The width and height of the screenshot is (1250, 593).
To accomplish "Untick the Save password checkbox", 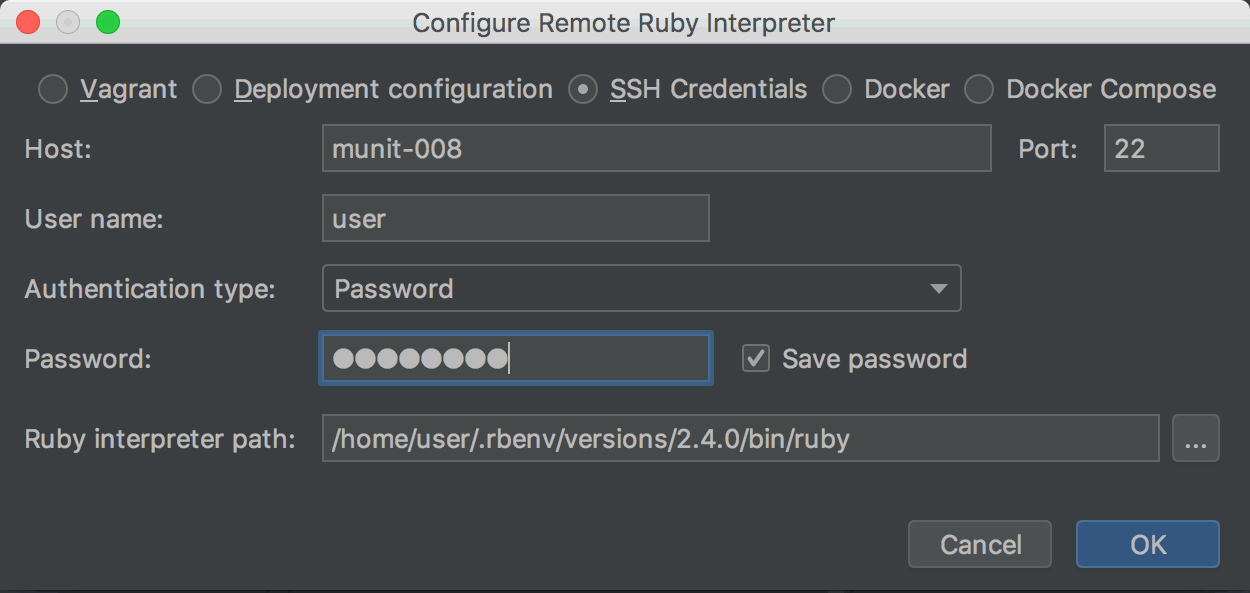I will (756, 359).
